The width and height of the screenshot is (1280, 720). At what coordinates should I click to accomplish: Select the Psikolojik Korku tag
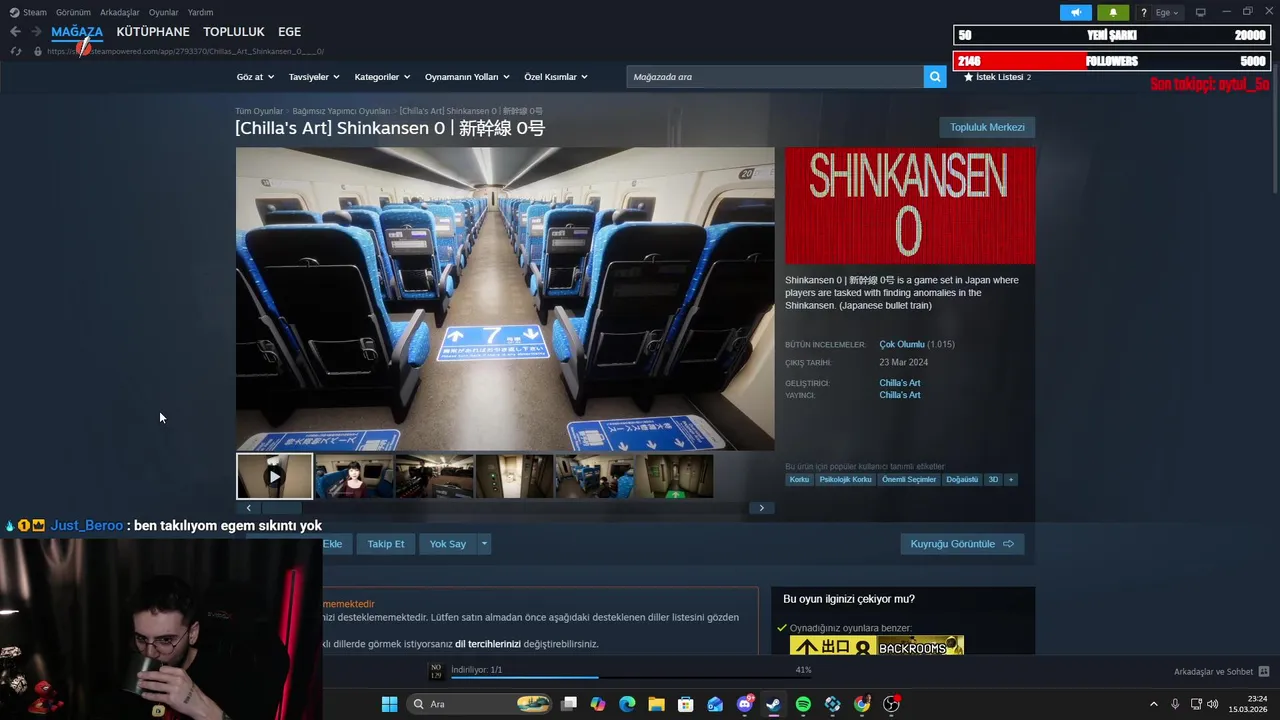point(846,480)
